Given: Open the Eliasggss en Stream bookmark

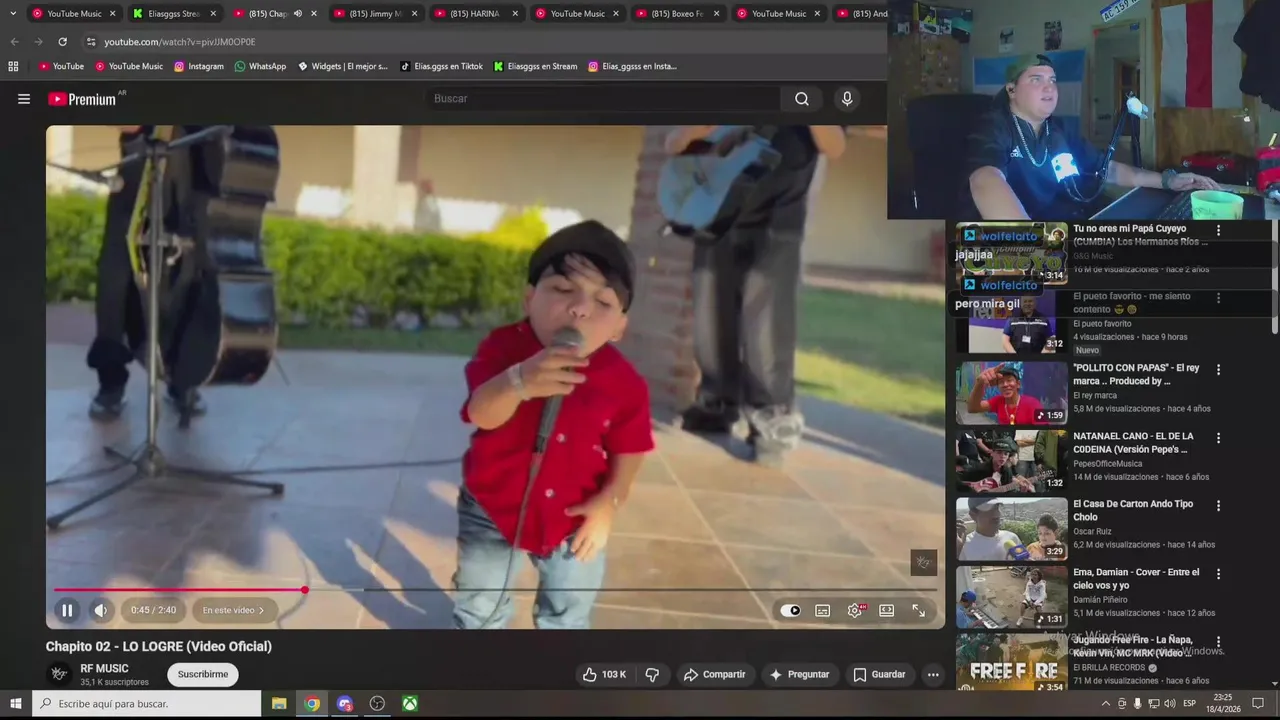Looking at the screenshot, I should (535, 67).
